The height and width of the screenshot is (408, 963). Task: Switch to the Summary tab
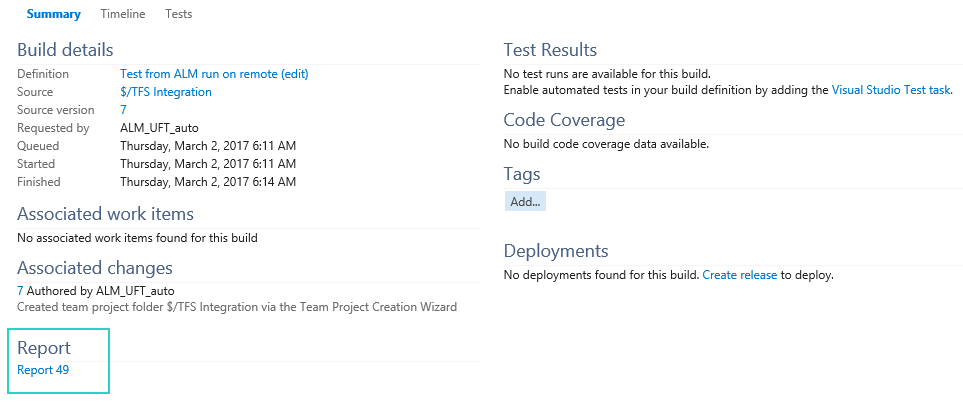pyautogui.click(x=54, y=14)
